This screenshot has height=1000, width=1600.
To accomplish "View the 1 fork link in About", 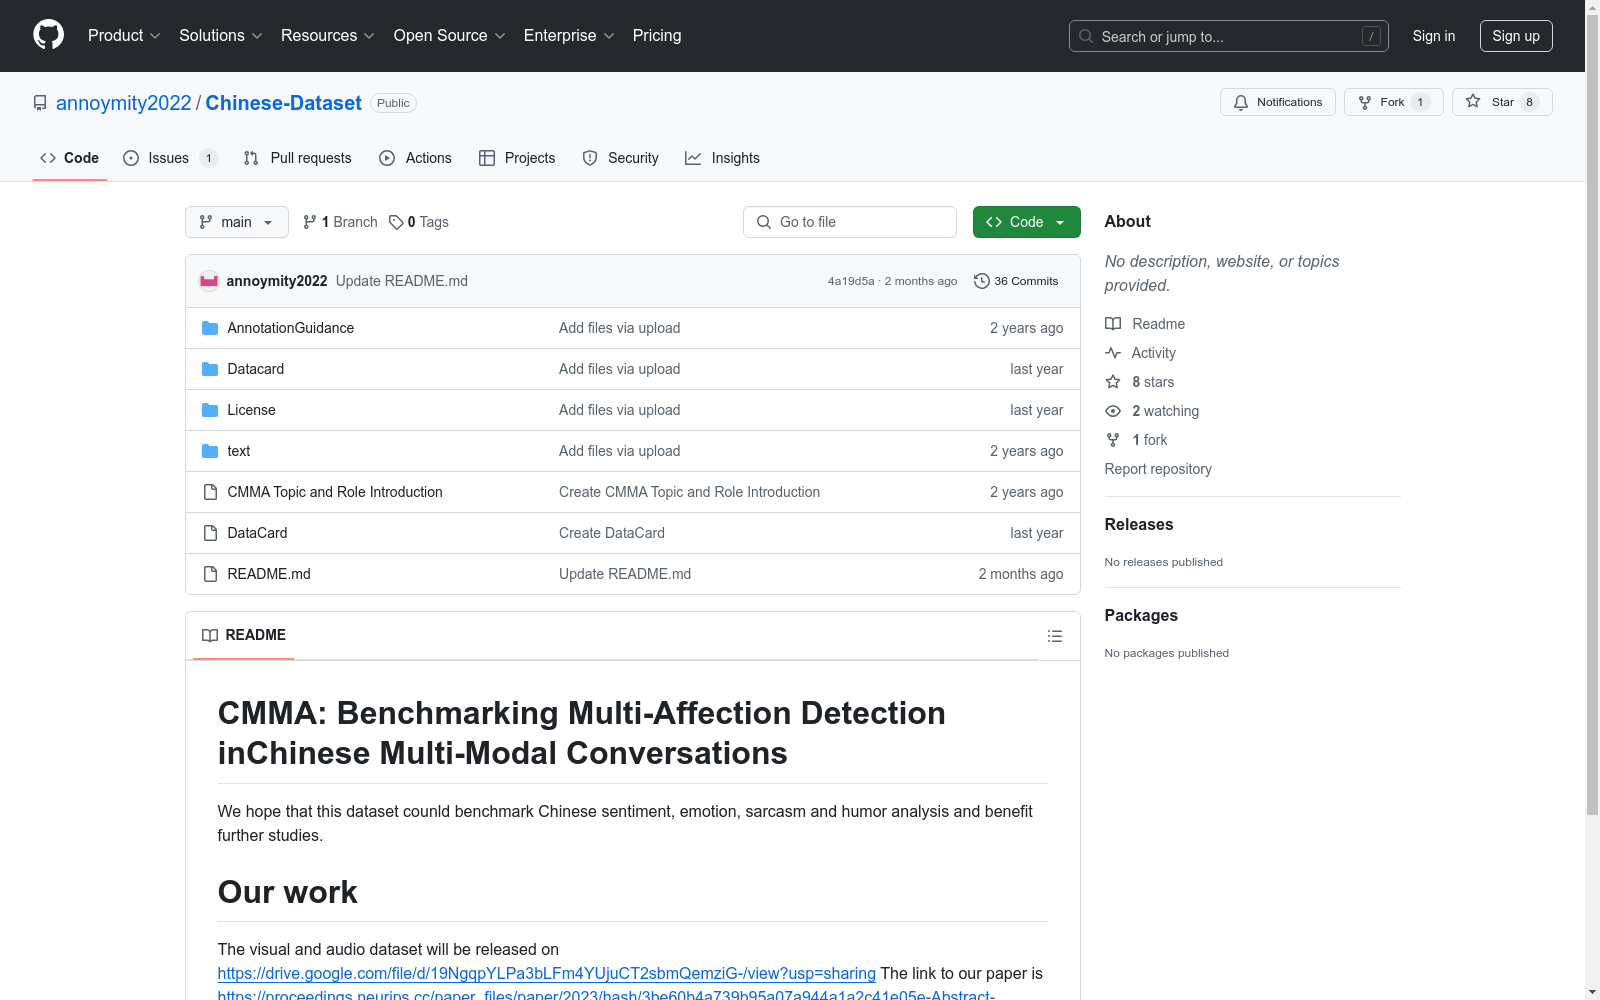I will (1150, 440).
